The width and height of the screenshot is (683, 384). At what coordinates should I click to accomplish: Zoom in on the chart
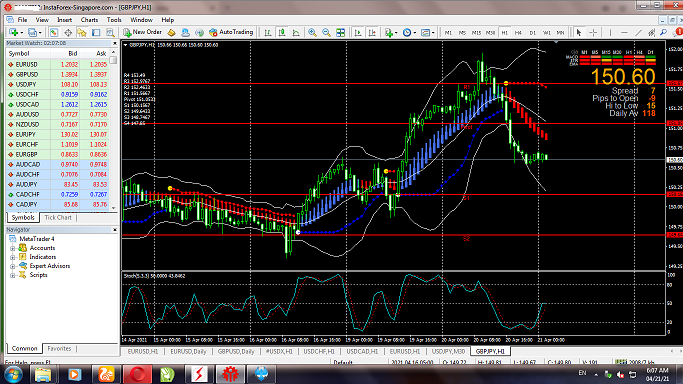[x=312, y=33]
